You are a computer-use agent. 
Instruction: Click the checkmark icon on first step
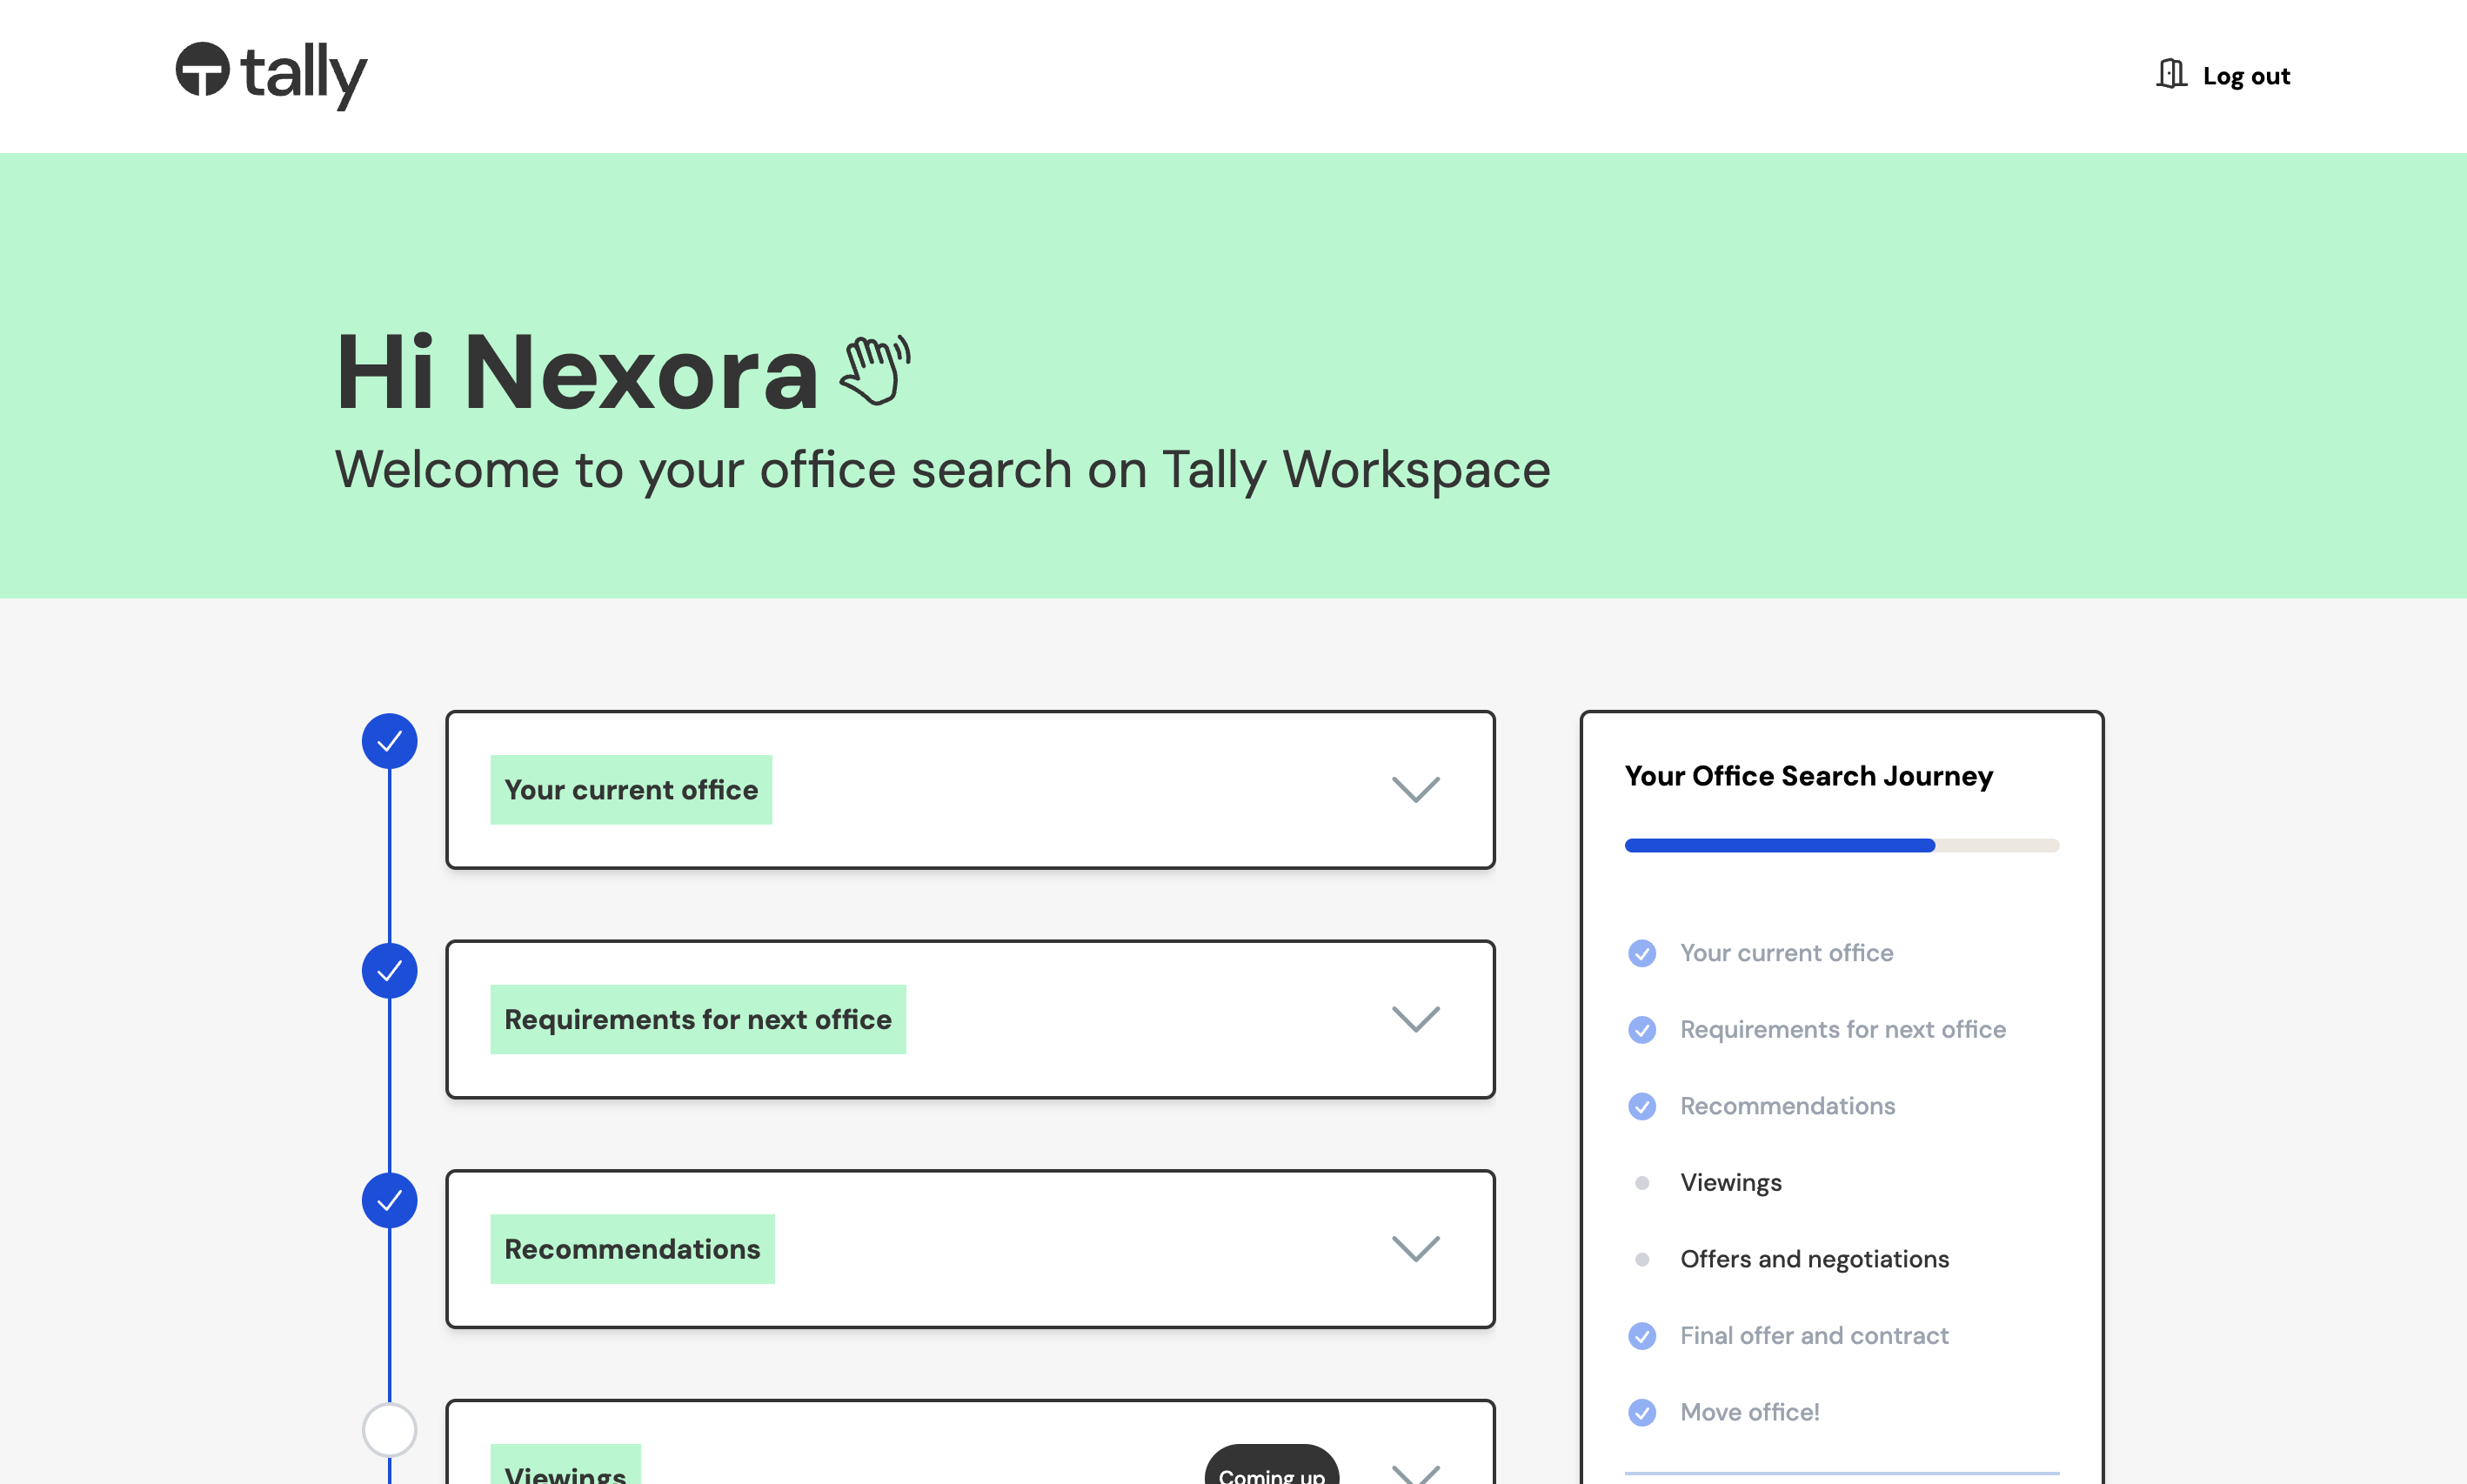coord(390,742)
